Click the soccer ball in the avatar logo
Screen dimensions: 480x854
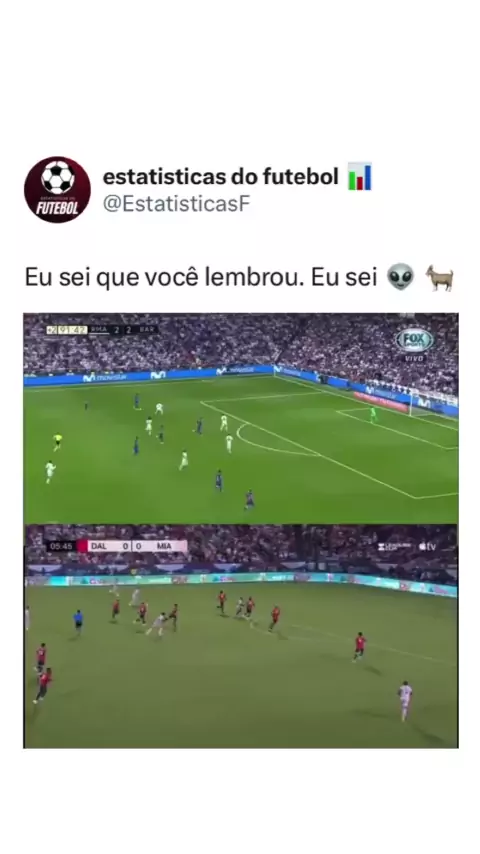(58, 178)
